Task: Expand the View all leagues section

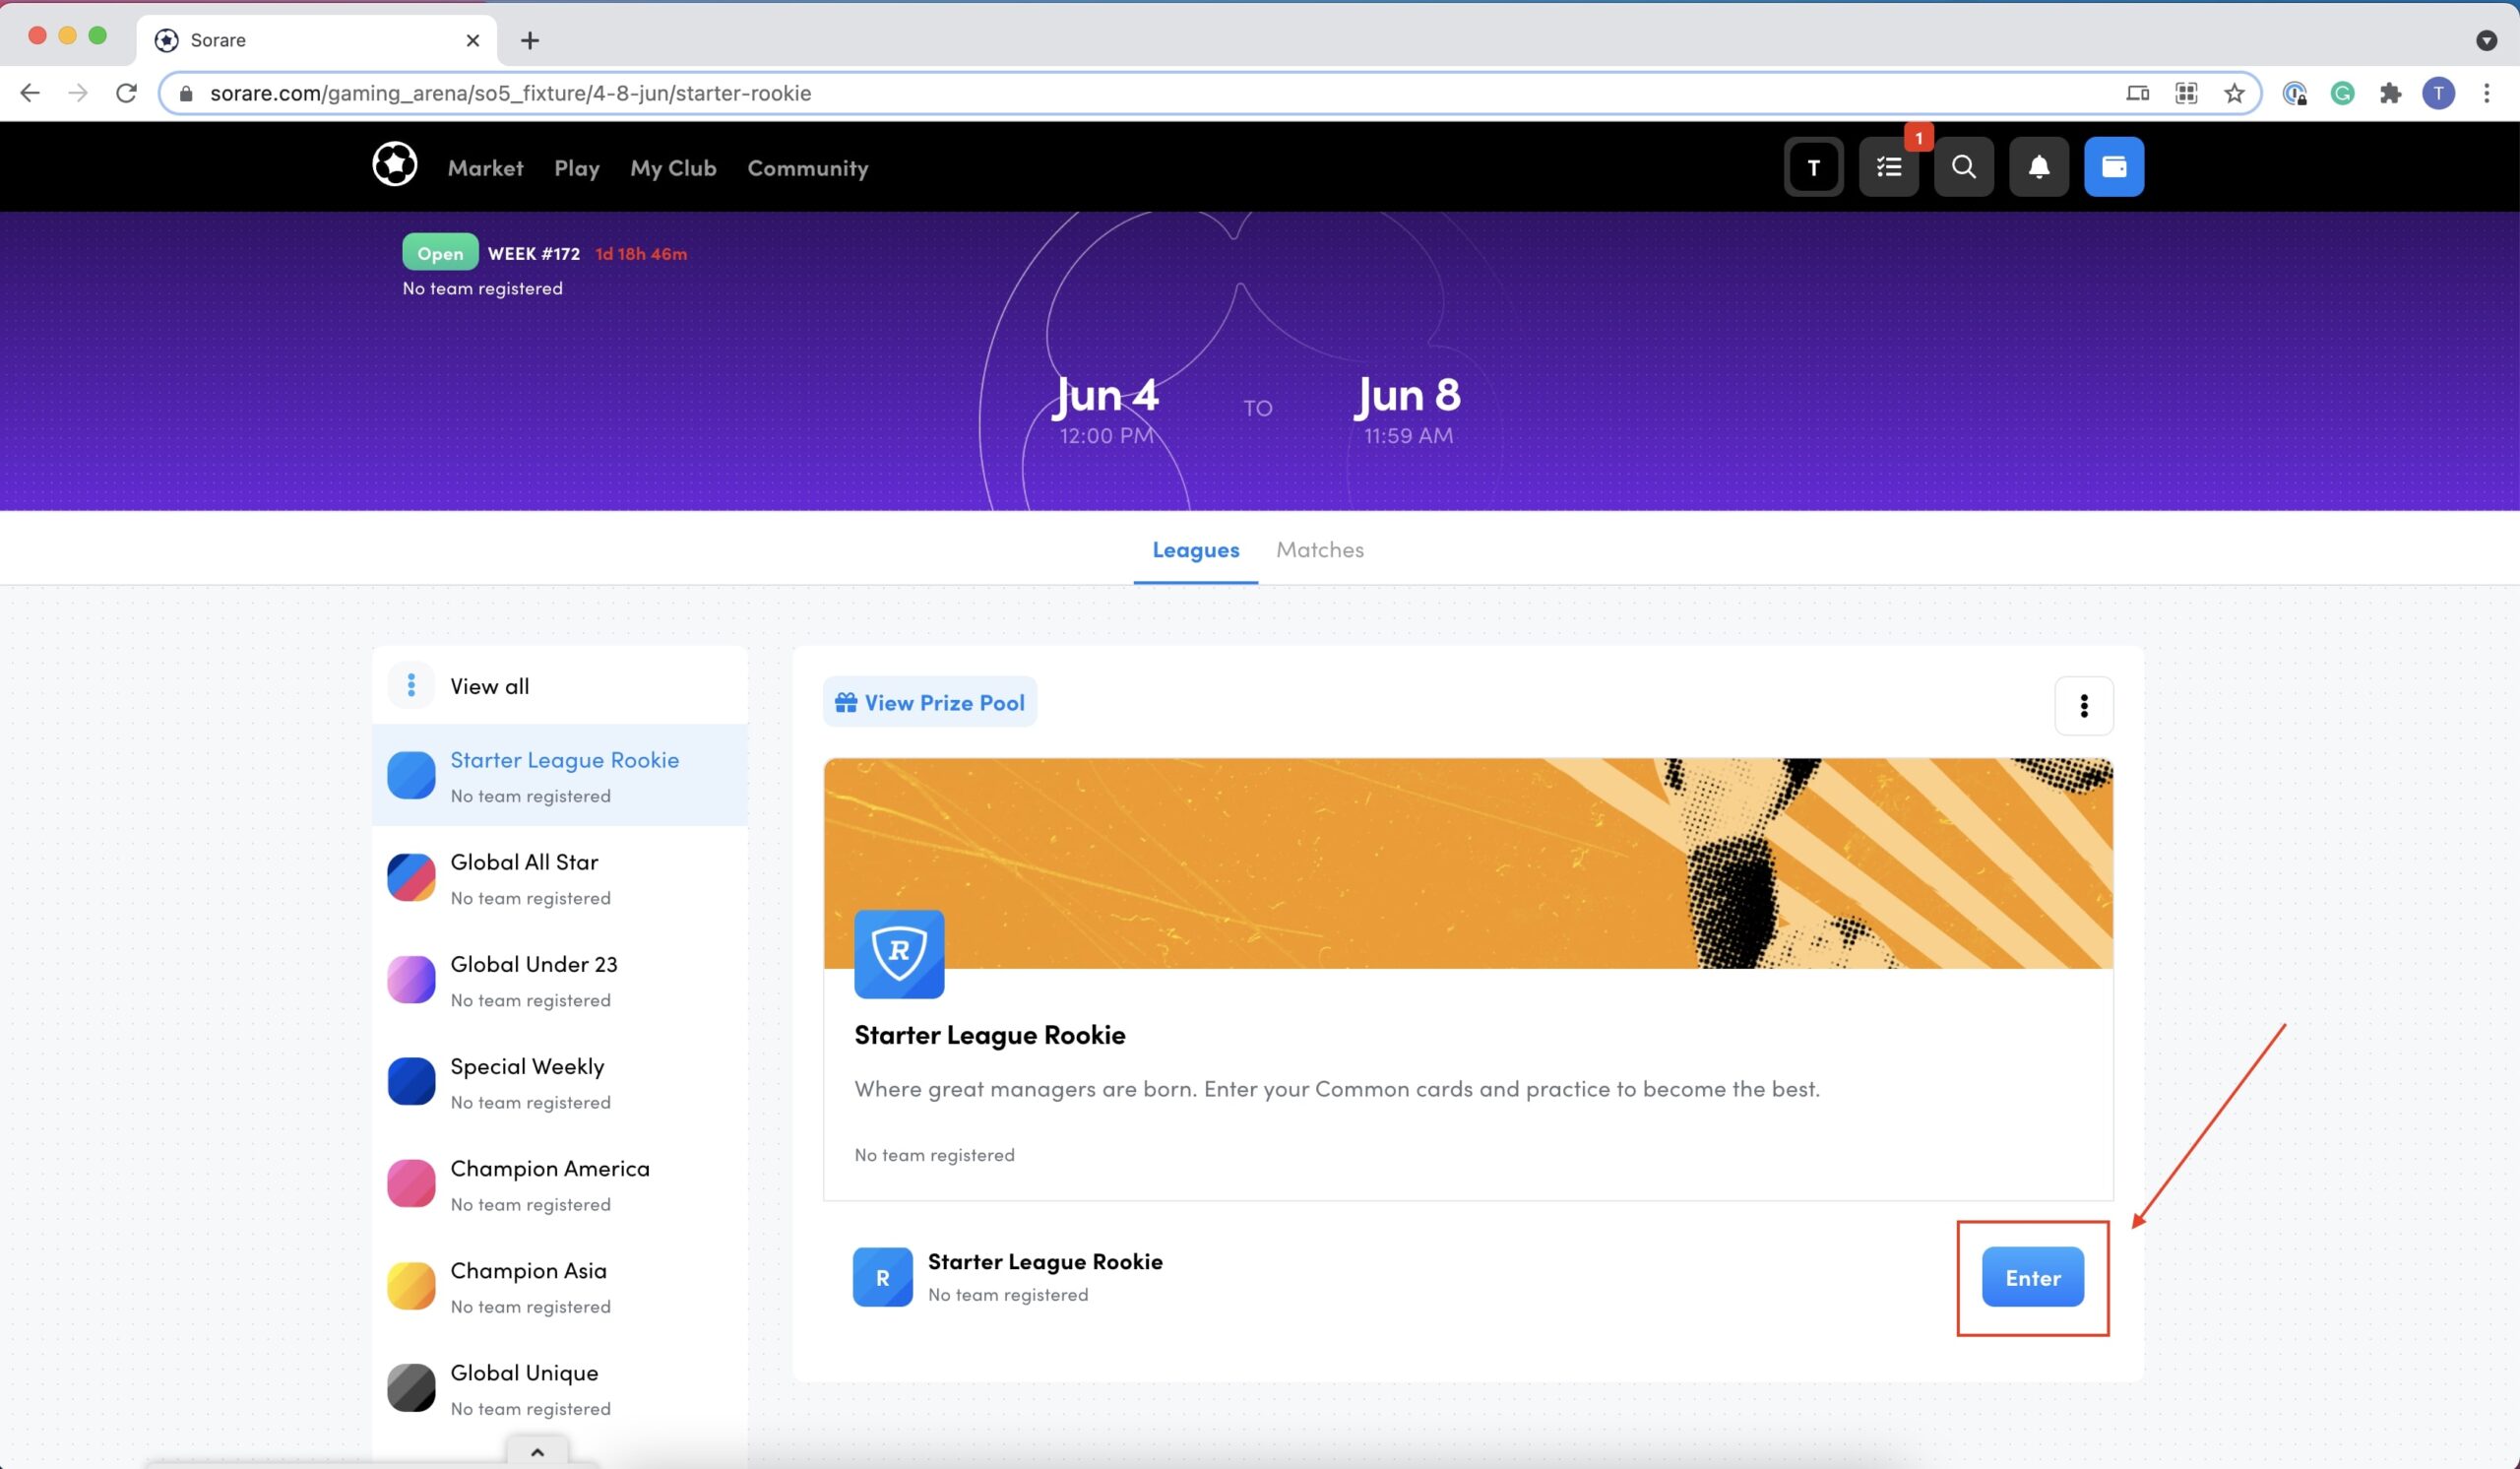Action: click(x=489, y=683)
